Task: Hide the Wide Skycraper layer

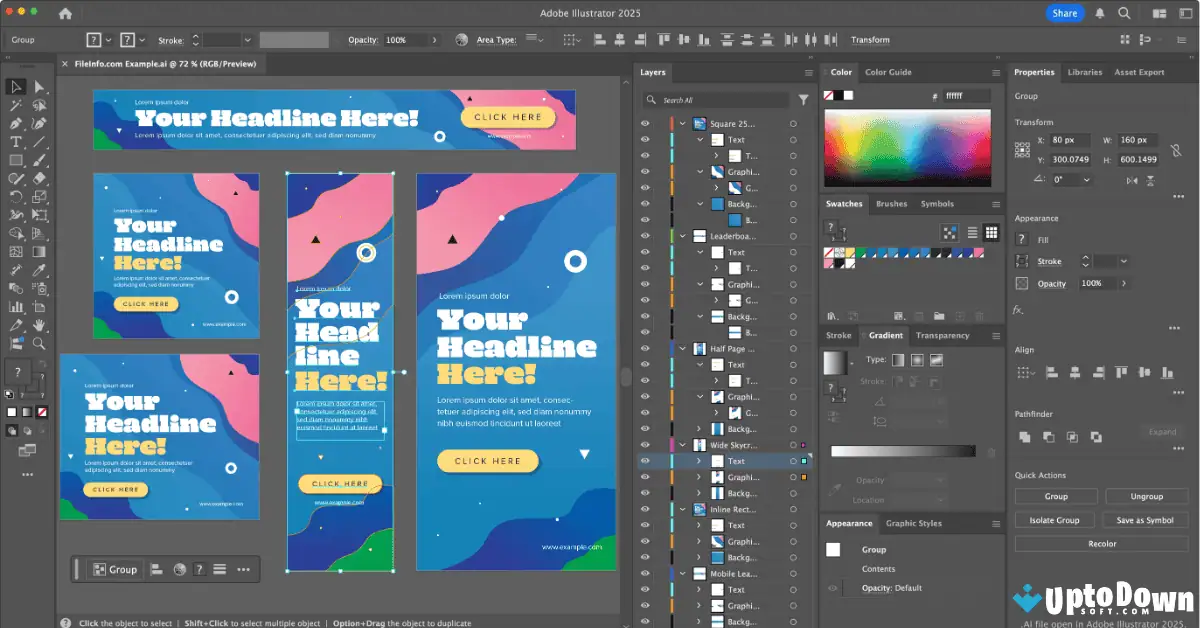Action: 644,444
